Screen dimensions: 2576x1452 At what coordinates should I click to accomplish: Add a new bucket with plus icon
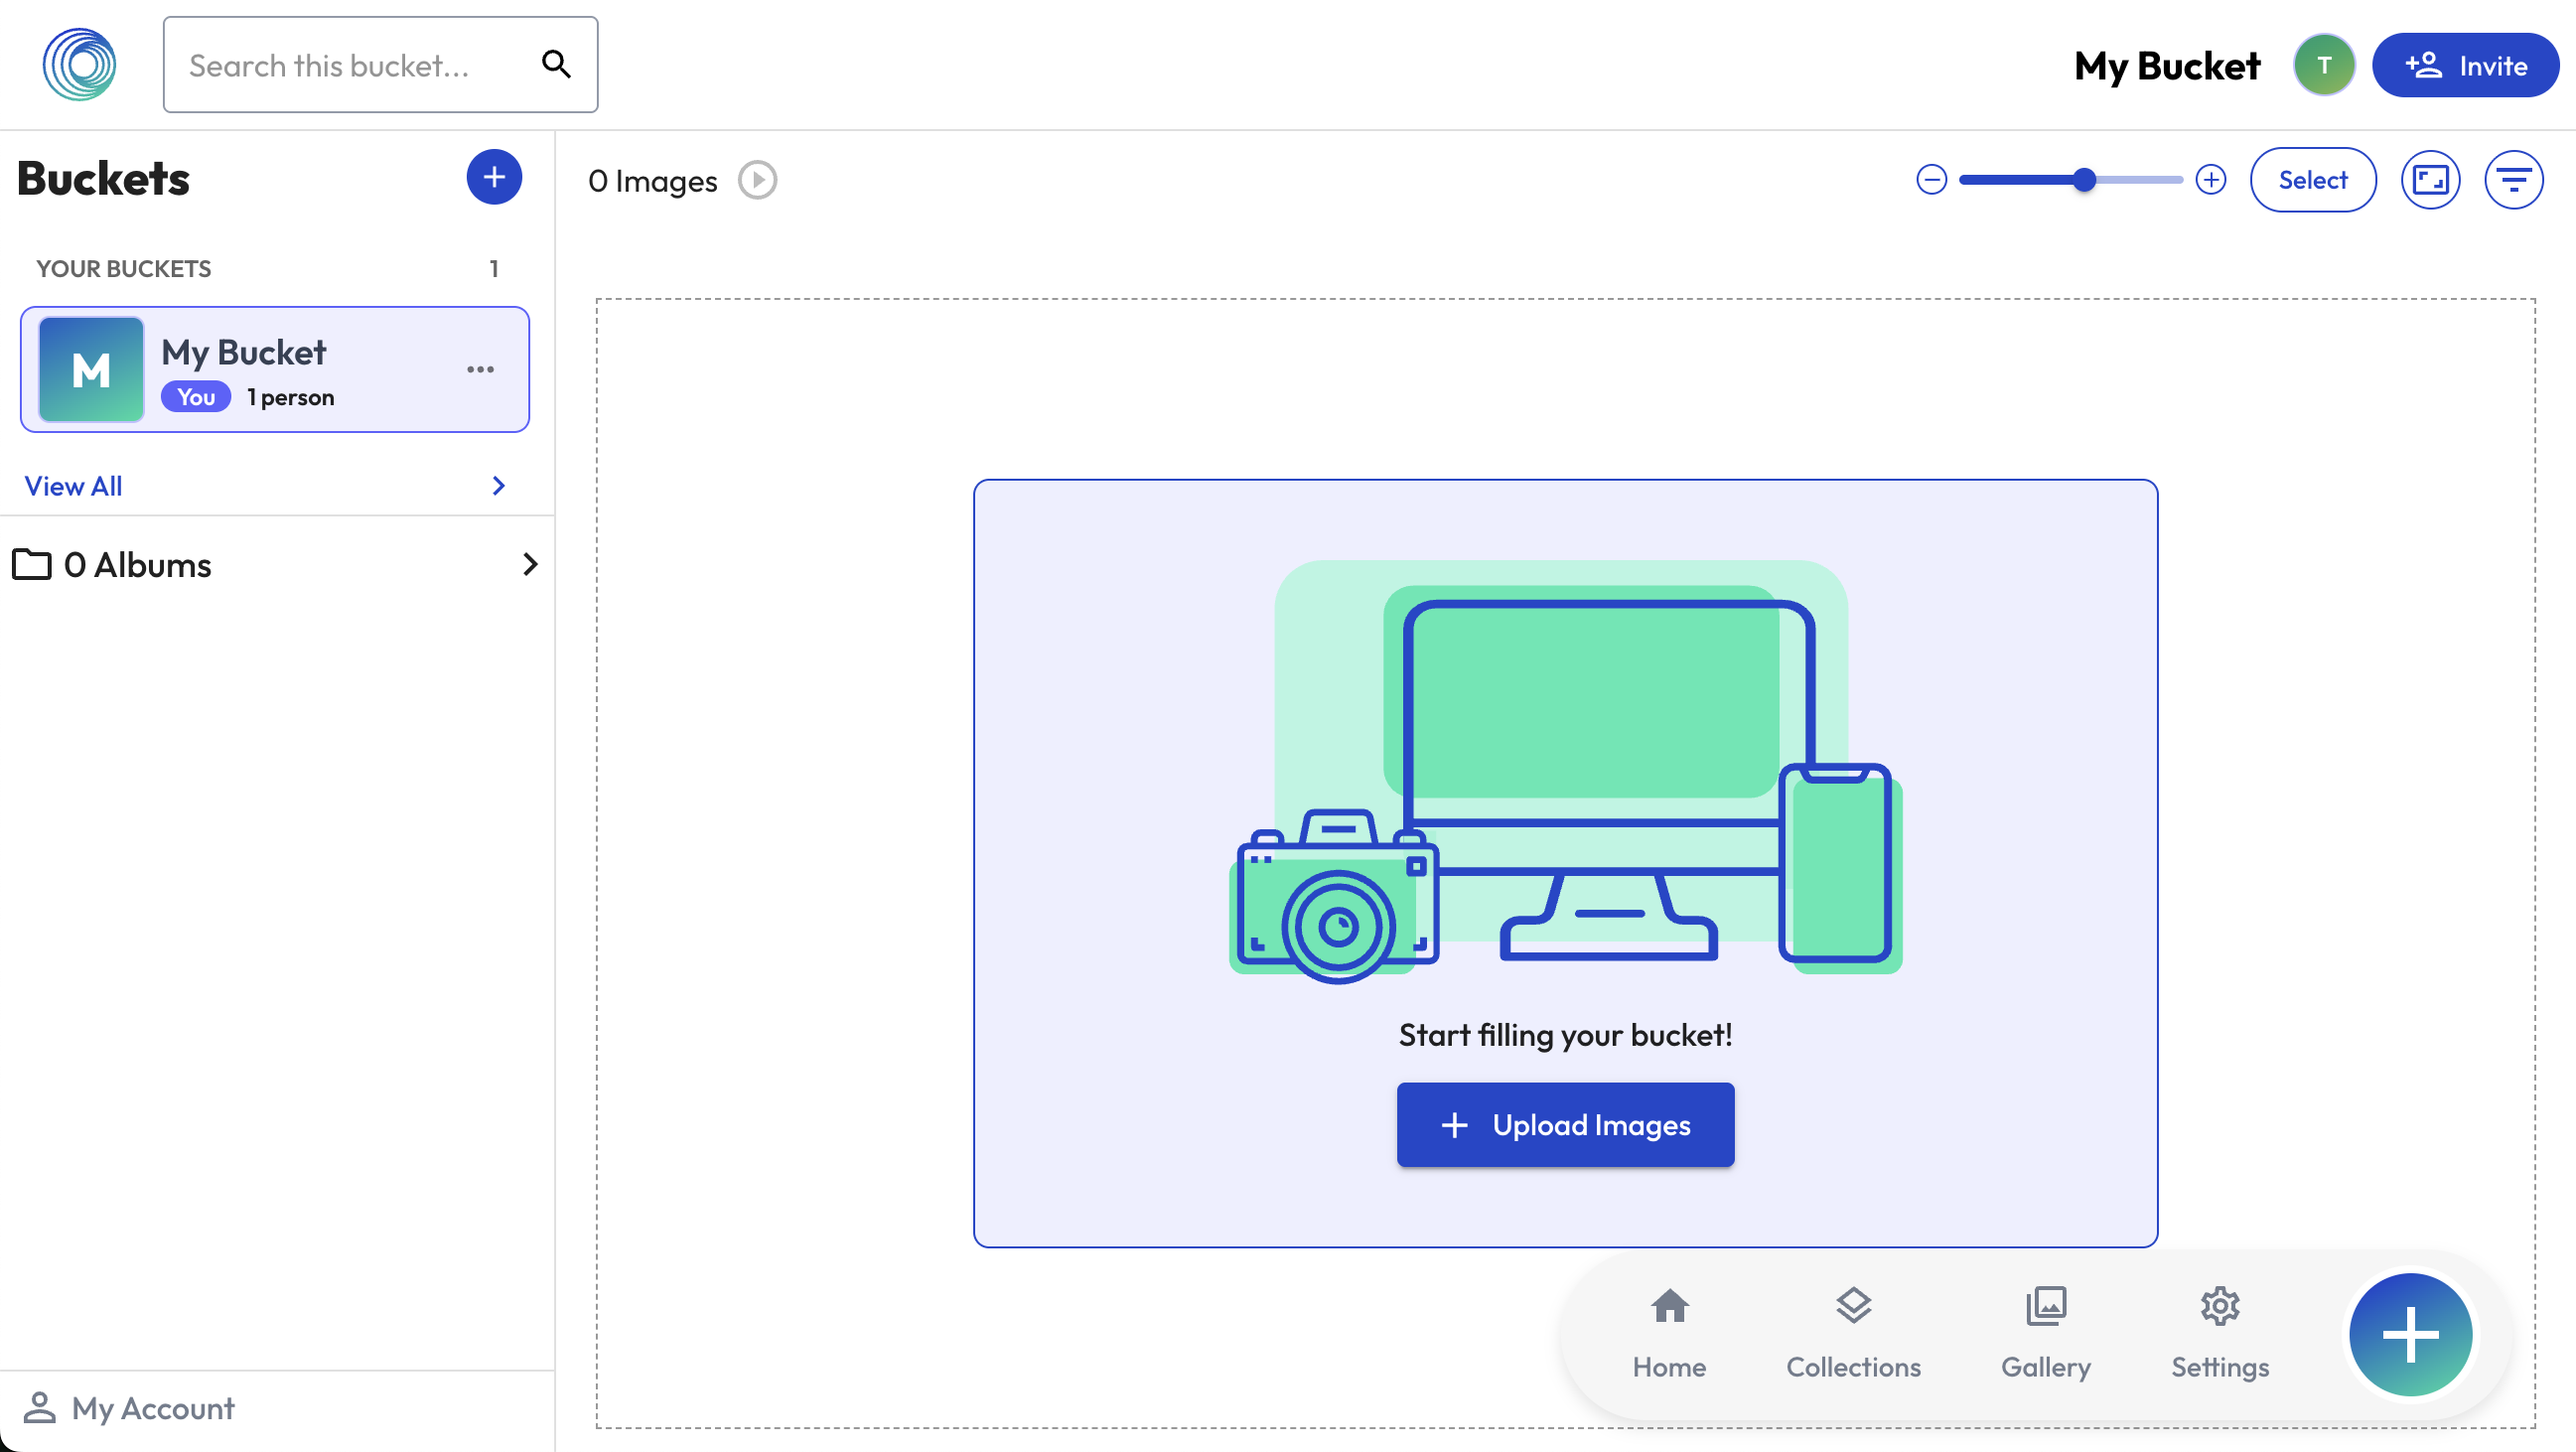coord(494,178)
